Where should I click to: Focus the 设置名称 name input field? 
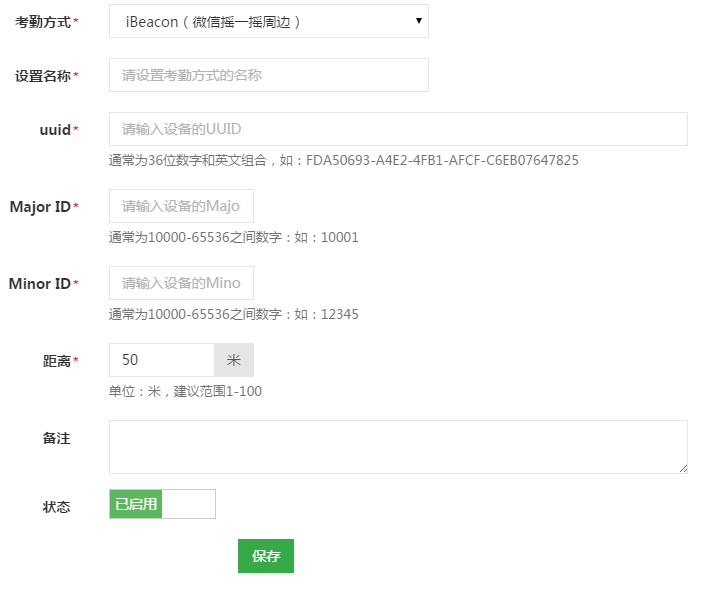269,75
